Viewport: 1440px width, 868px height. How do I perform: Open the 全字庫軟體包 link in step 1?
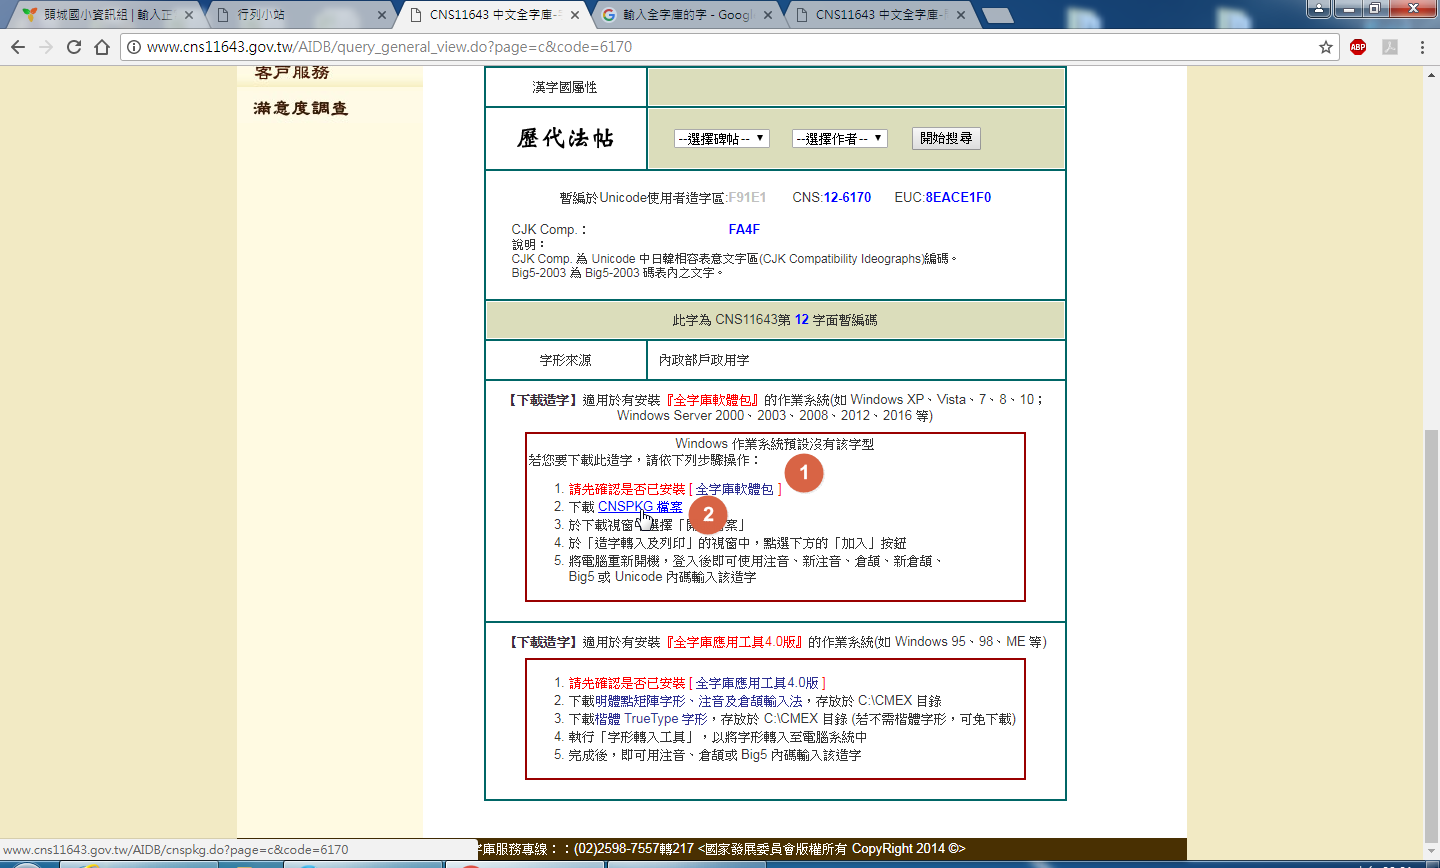735,490
